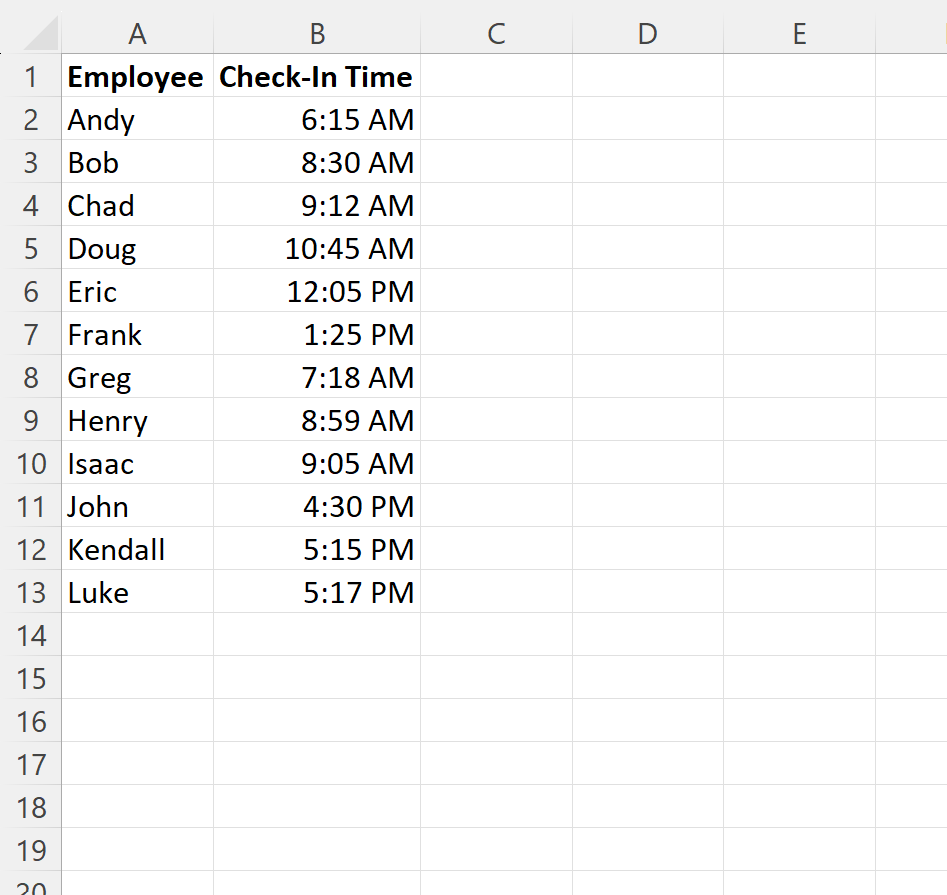Select row 10 header
Image resolution: width=947 pixels, height=895 pixels.
point(31,463)
